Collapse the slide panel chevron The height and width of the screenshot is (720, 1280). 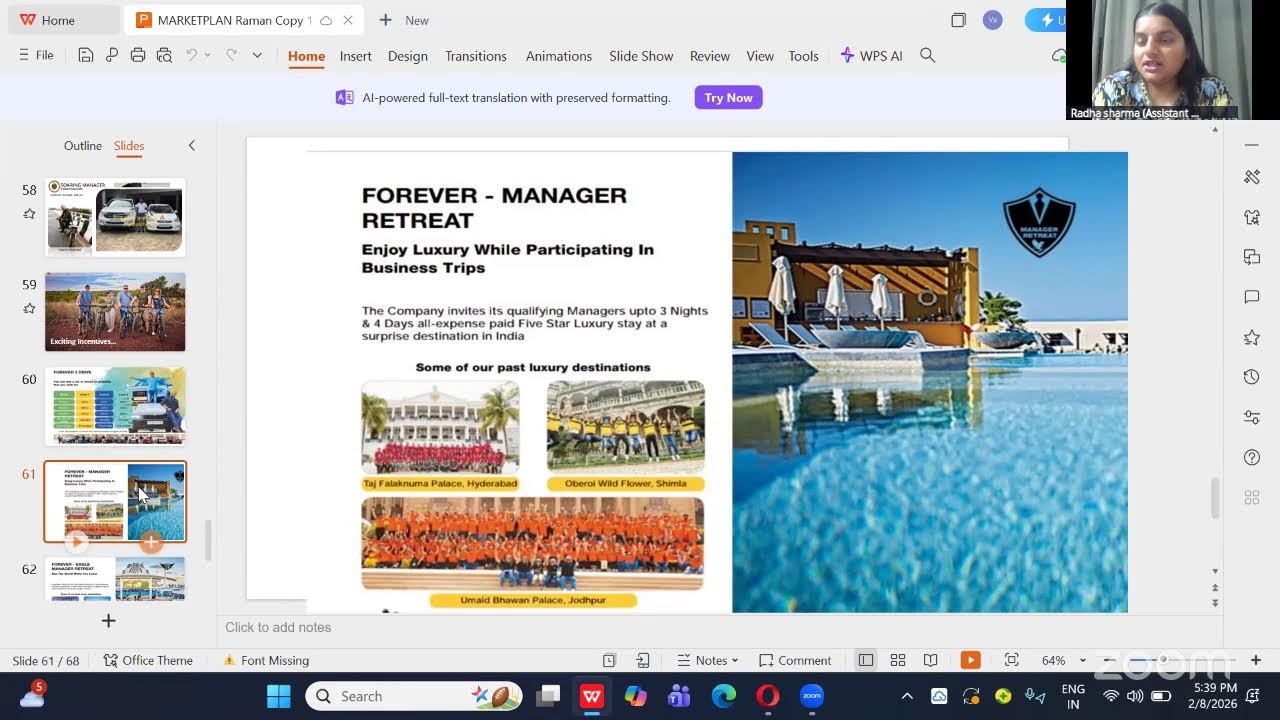coord(192,146)
